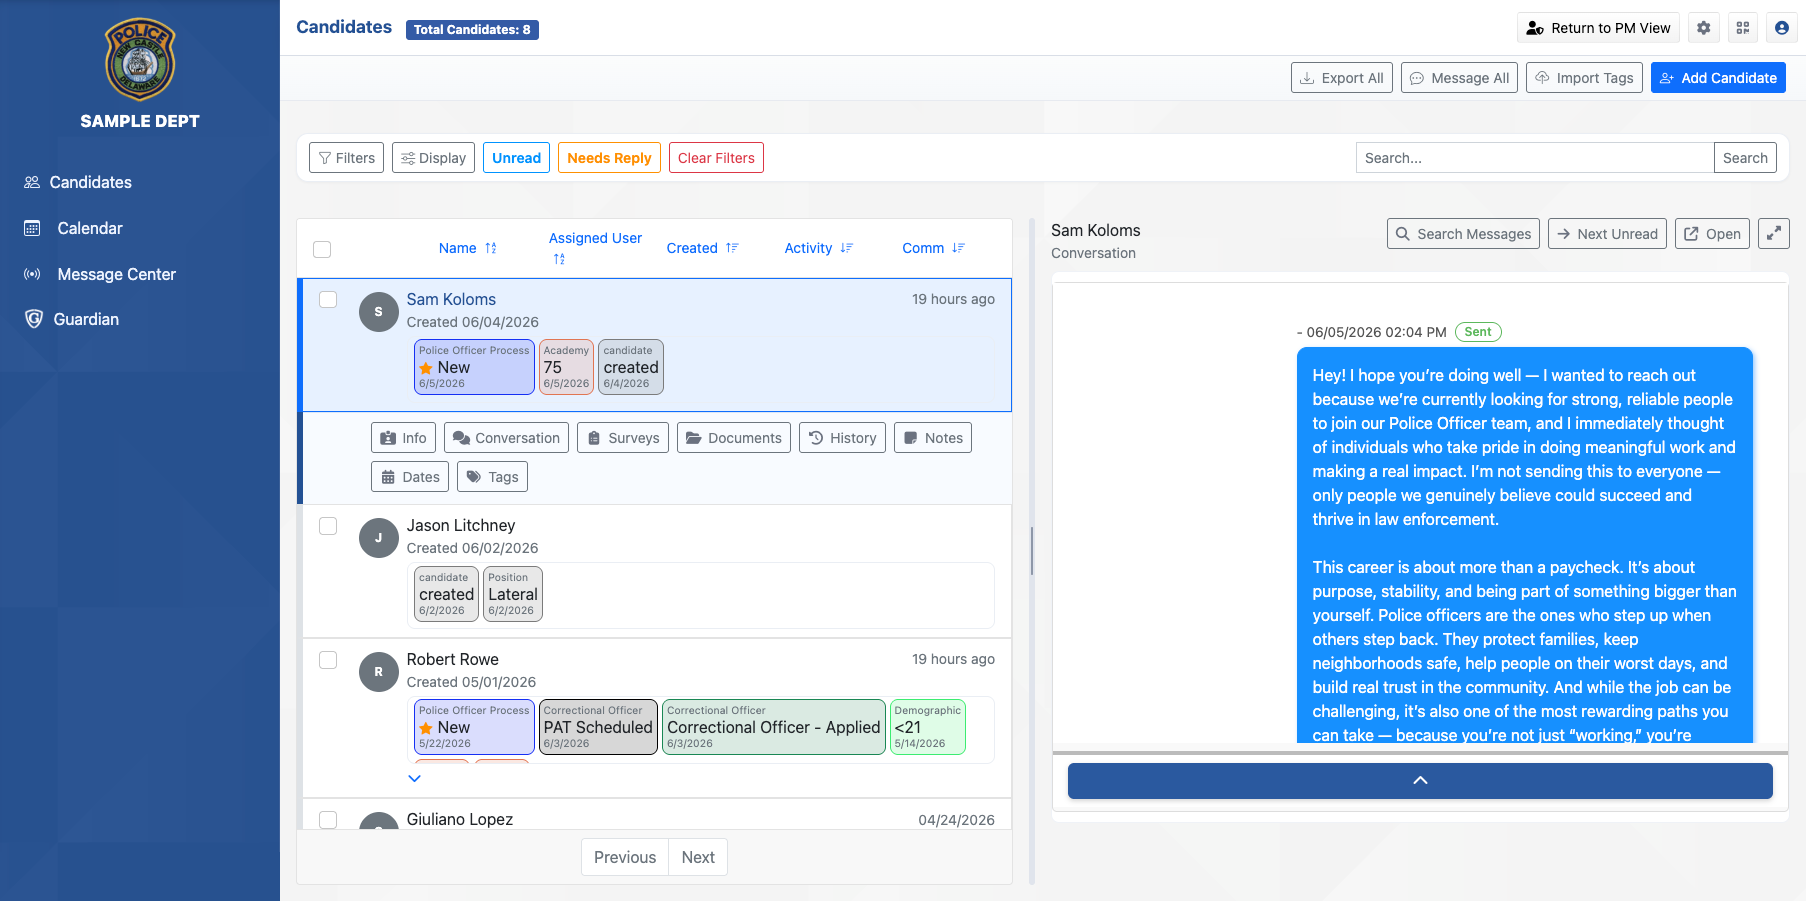Viewport: 1806px width, 901px height.
Task: Toggle Unread filter
Action: 516,158
